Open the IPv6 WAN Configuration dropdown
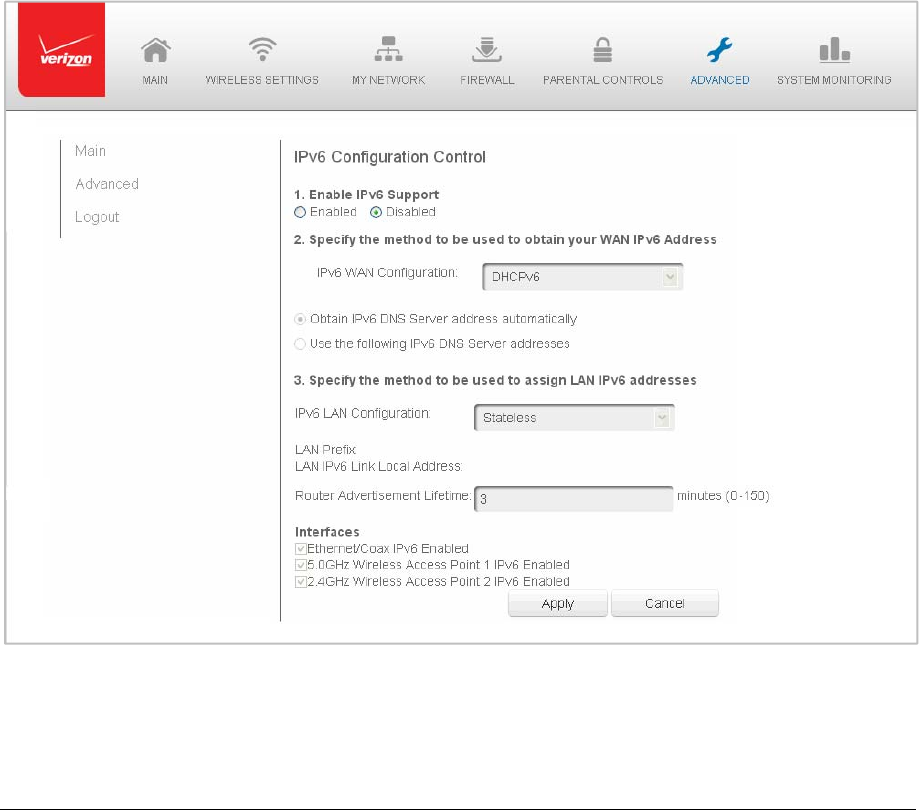 [x=583, y=277]
